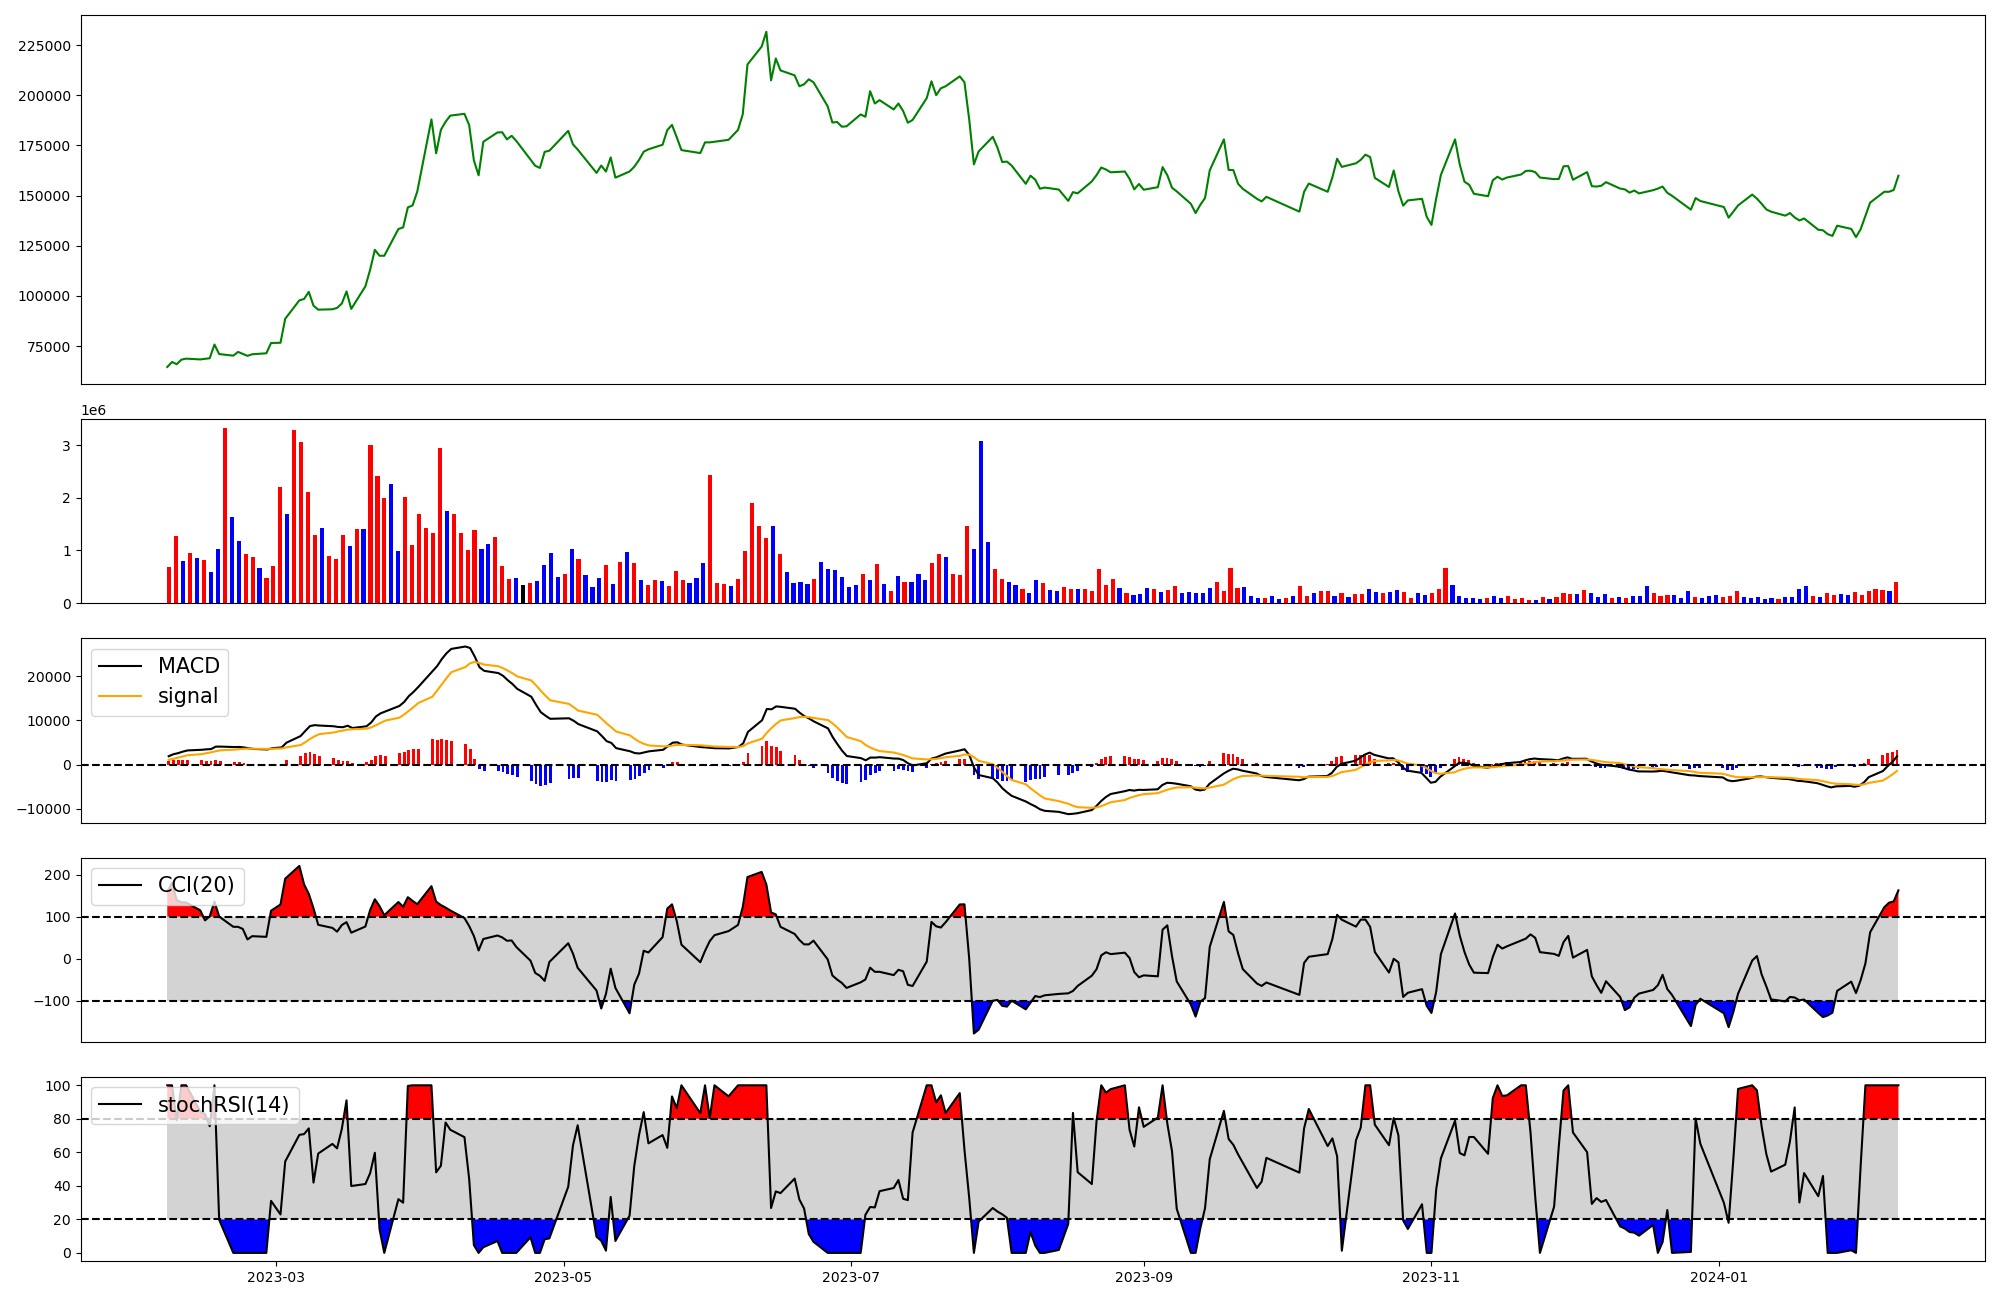The image size is (2000, 1300).
Task: Click the stochRSI(14) legend entry
Action: (222, 1105)
